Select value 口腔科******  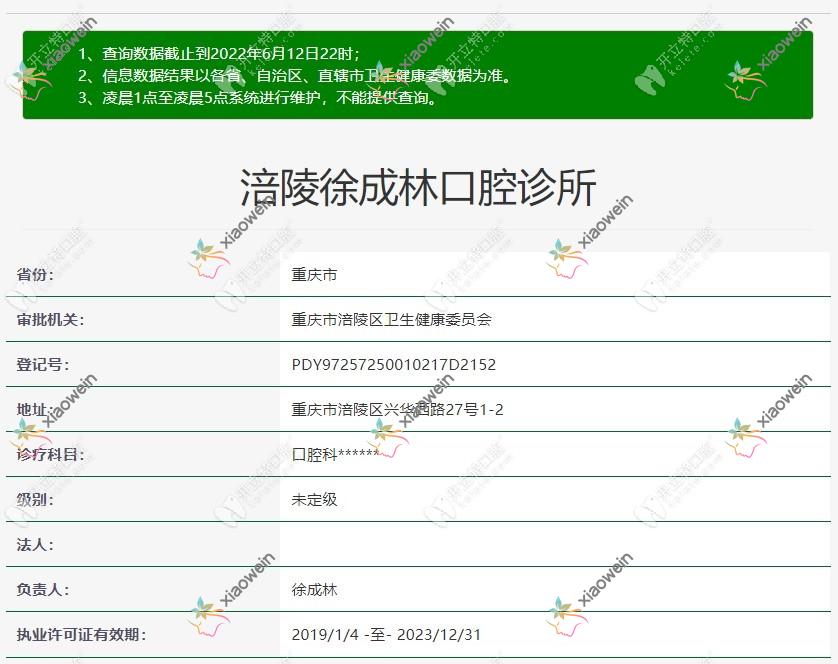pyautogui.click(x=335, y=454)
